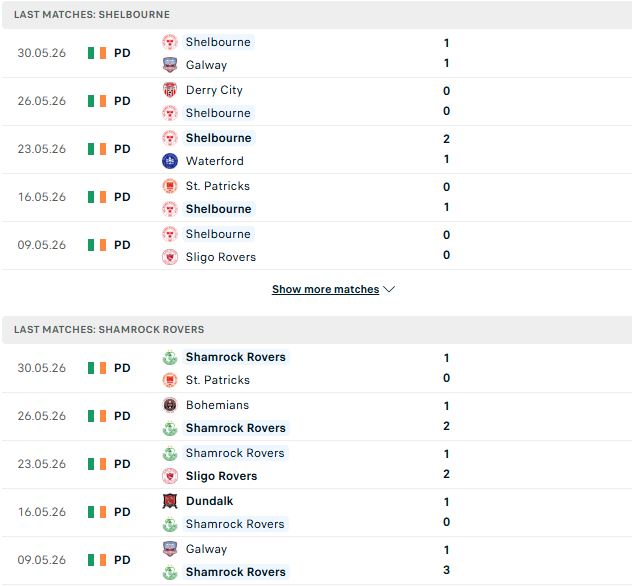This screenshot has width=632, height=586.
Task: Click Shamrock Rovers name in Dundalk match
Action: click(x=235, y=524)
